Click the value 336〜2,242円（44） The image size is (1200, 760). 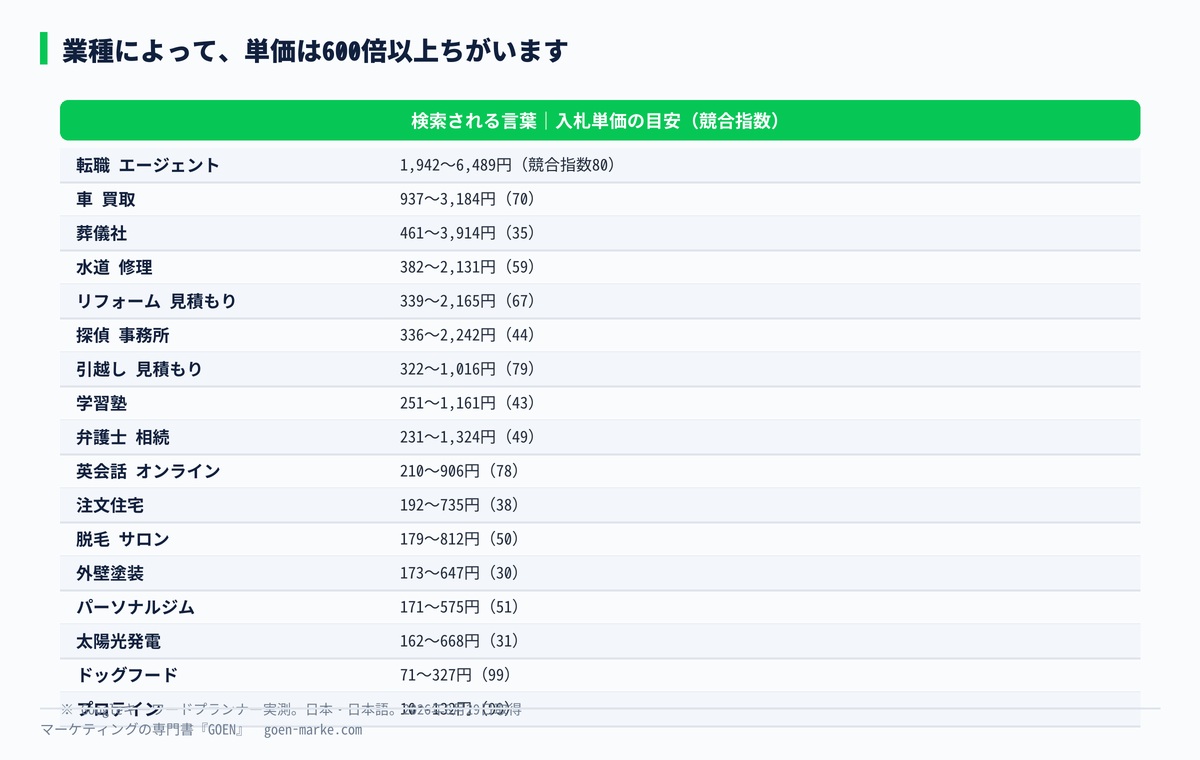pyautogui.click(x=468, y=335)
